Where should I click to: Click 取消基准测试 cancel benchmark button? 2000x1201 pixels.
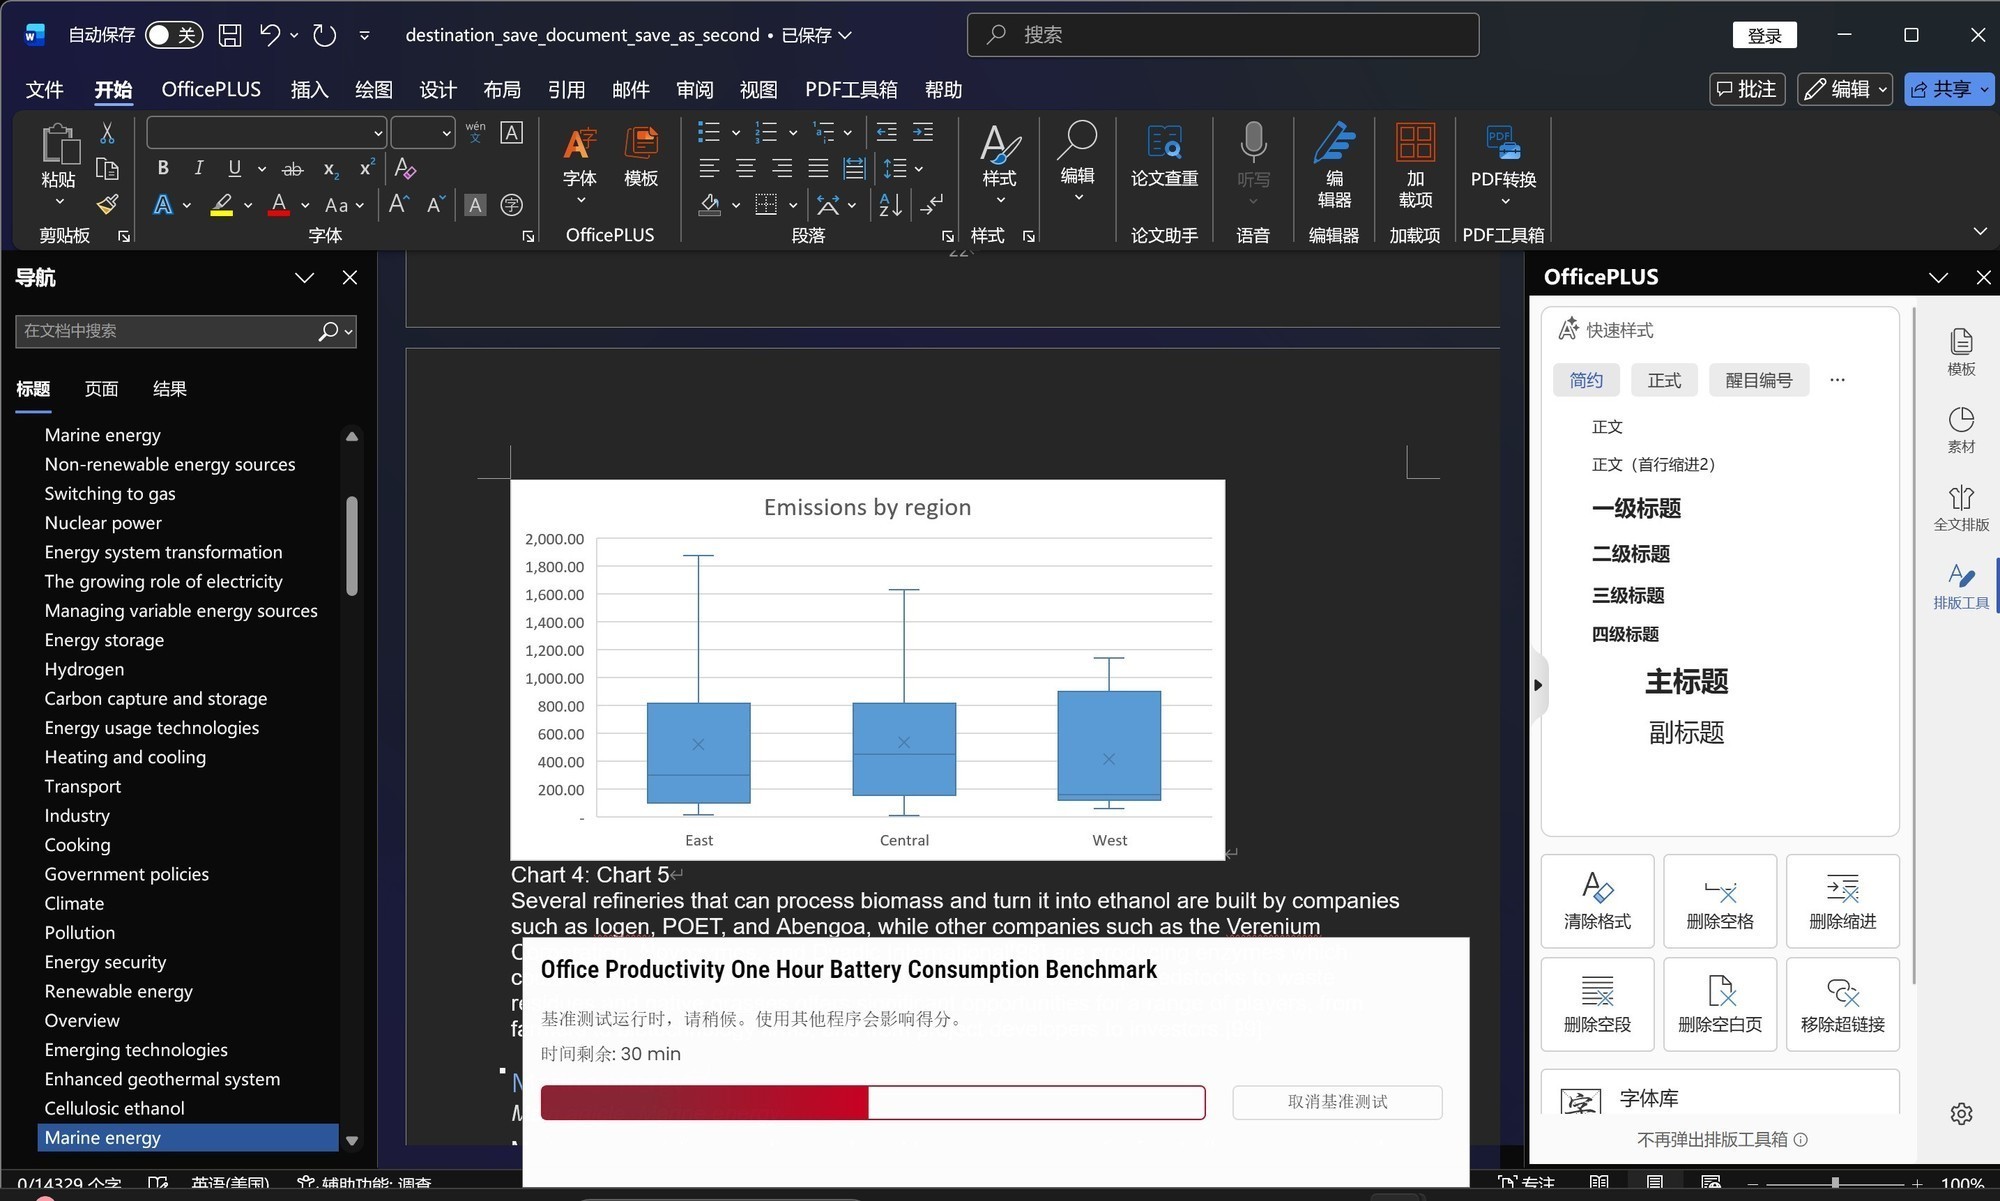click(1337, 1102)
